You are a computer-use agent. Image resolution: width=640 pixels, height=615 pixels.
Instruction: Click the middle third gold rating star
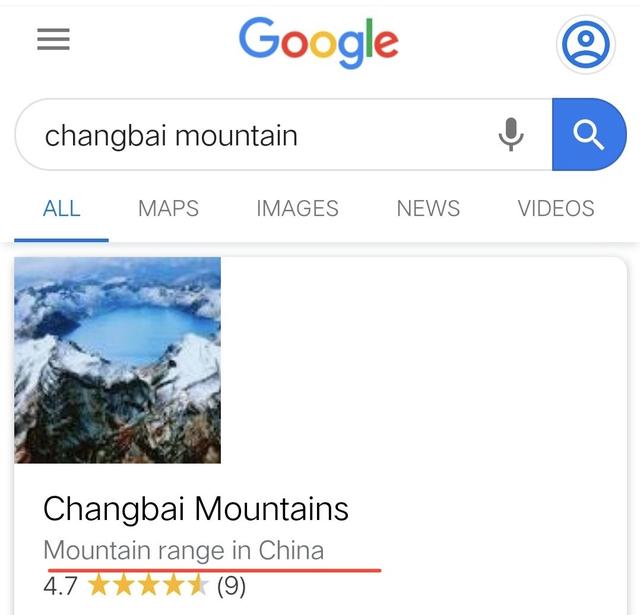(x=149, y=584)
